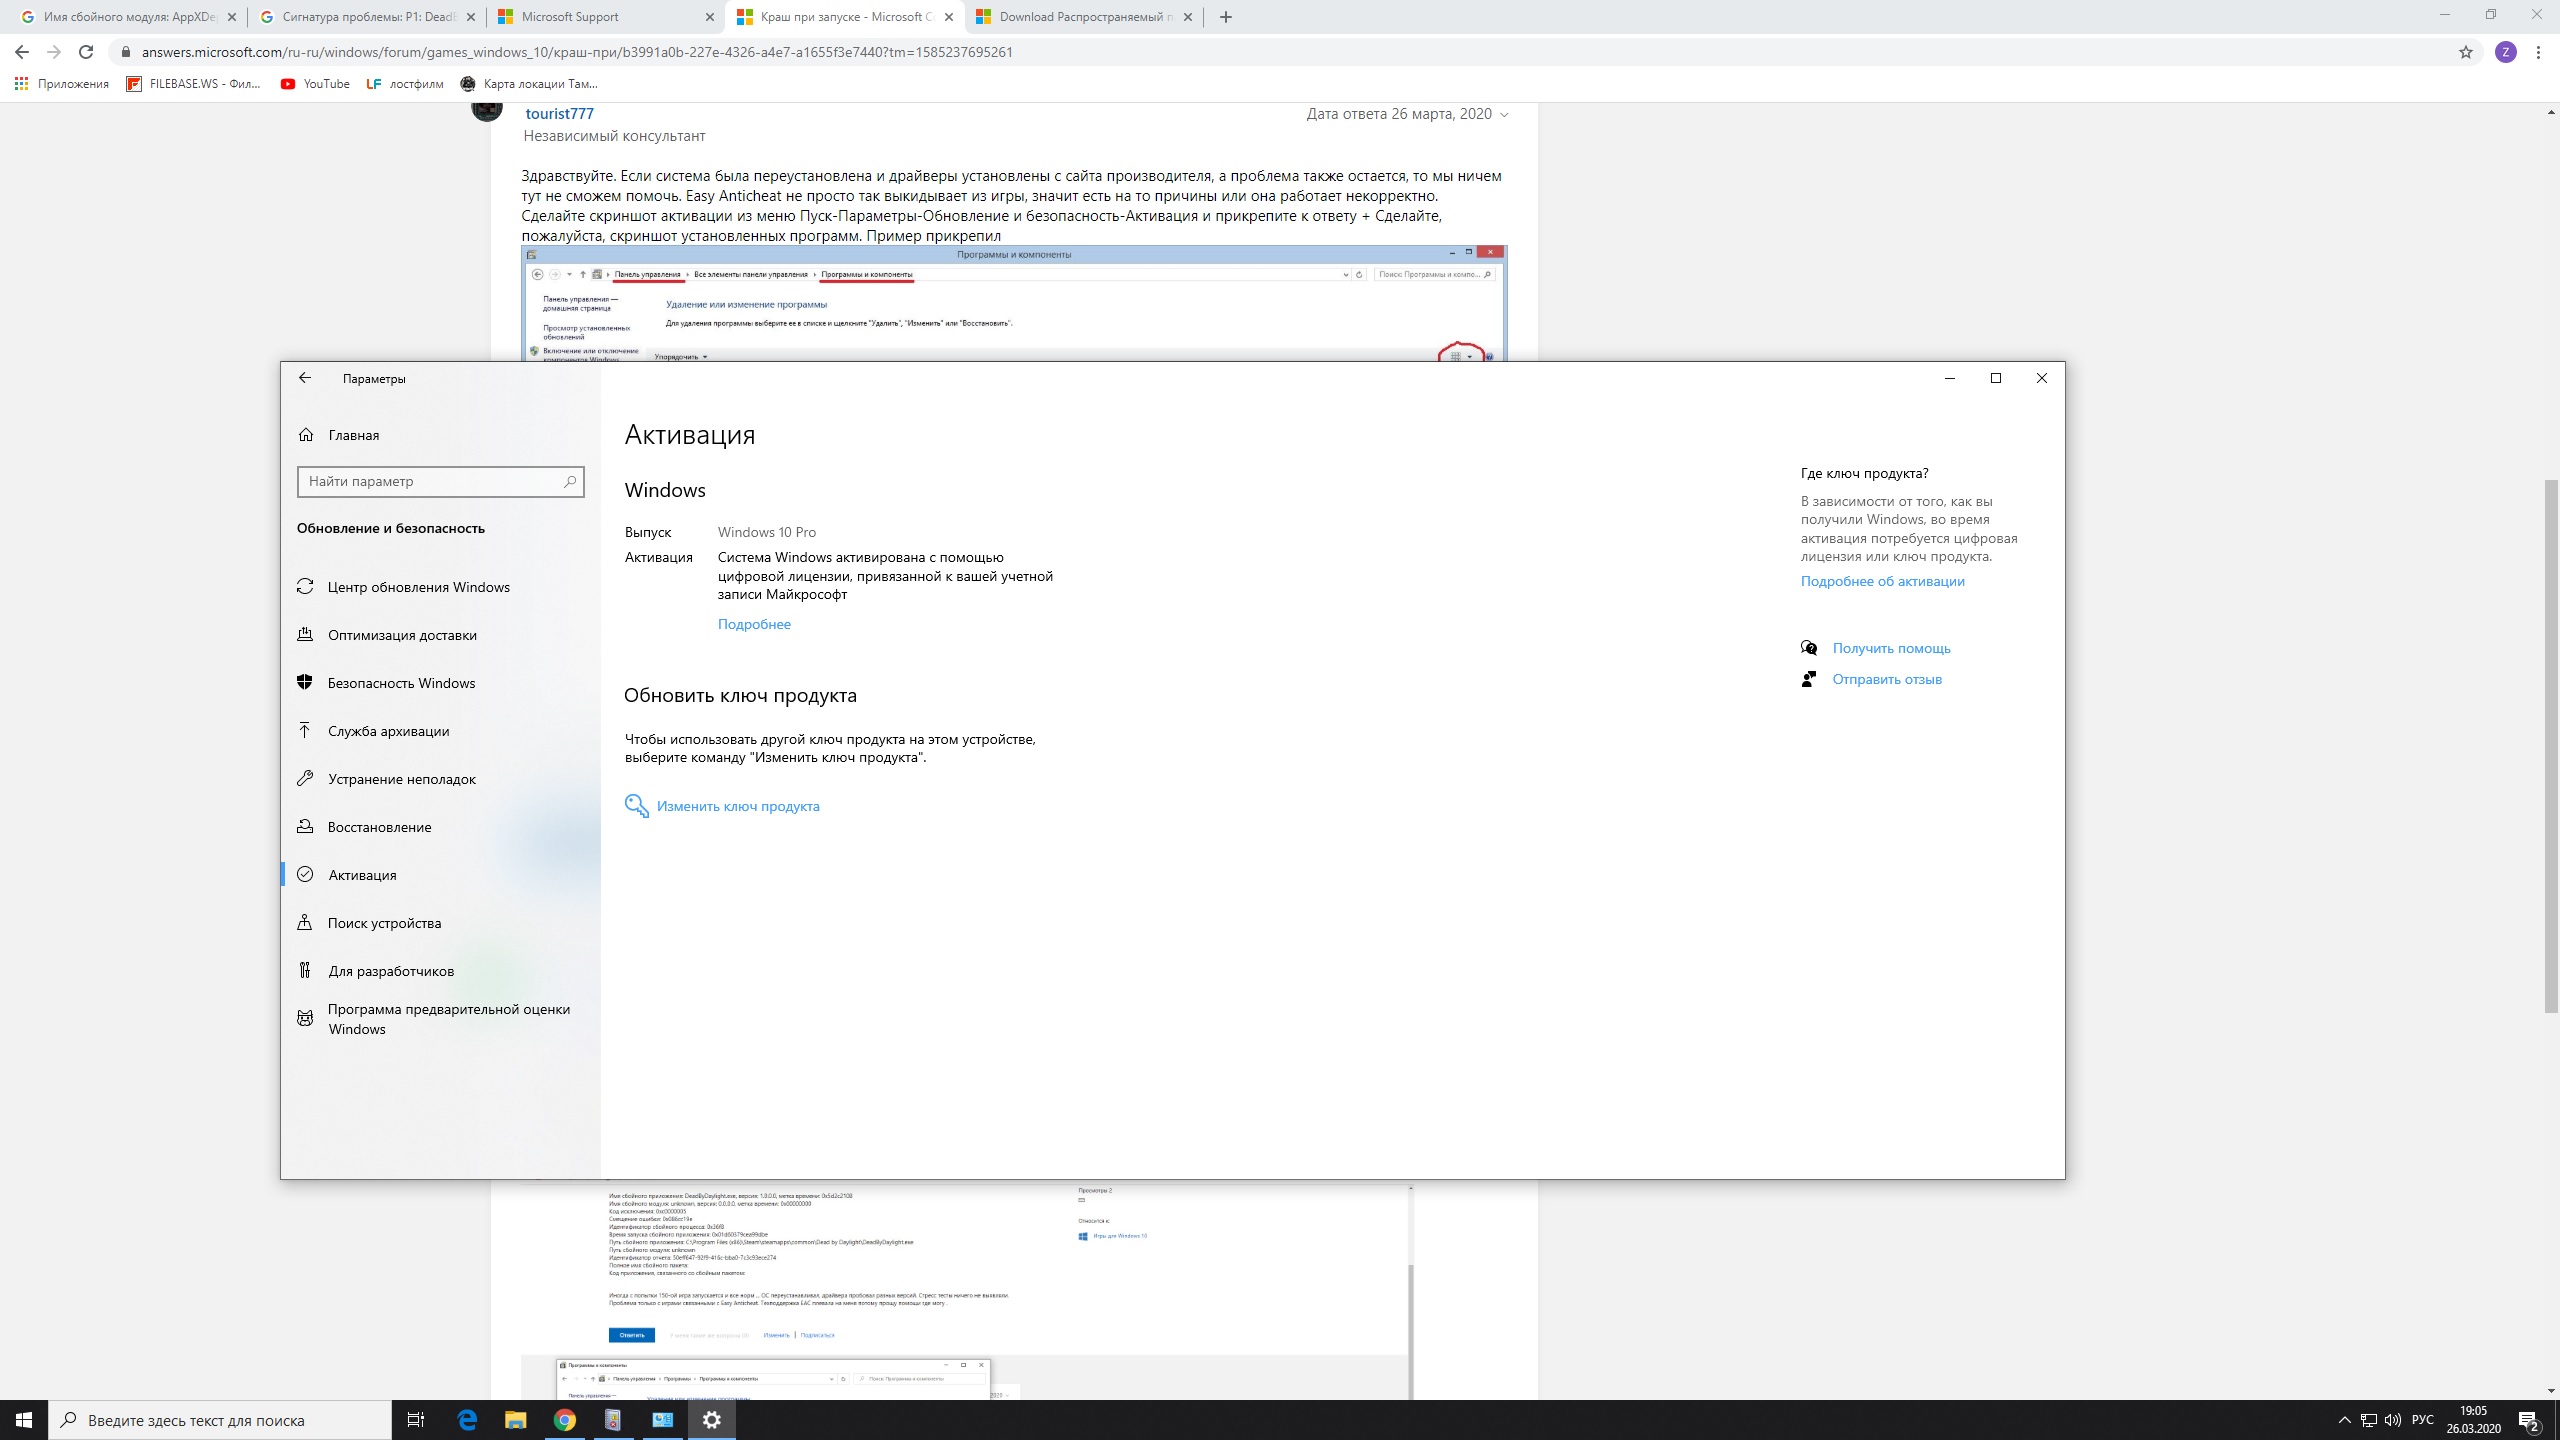Click Изменить ключ продукта link

(x=737, y=805)
